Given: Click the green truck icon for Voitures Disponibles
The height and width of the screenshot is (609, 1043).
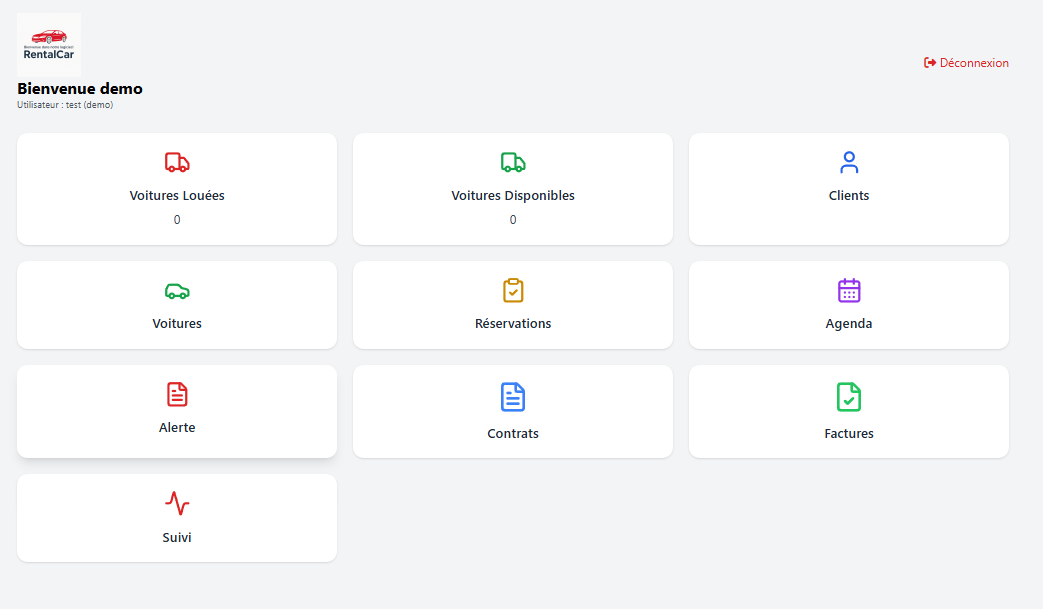Looking at the screenshot, I should click(x=513, y=162).
